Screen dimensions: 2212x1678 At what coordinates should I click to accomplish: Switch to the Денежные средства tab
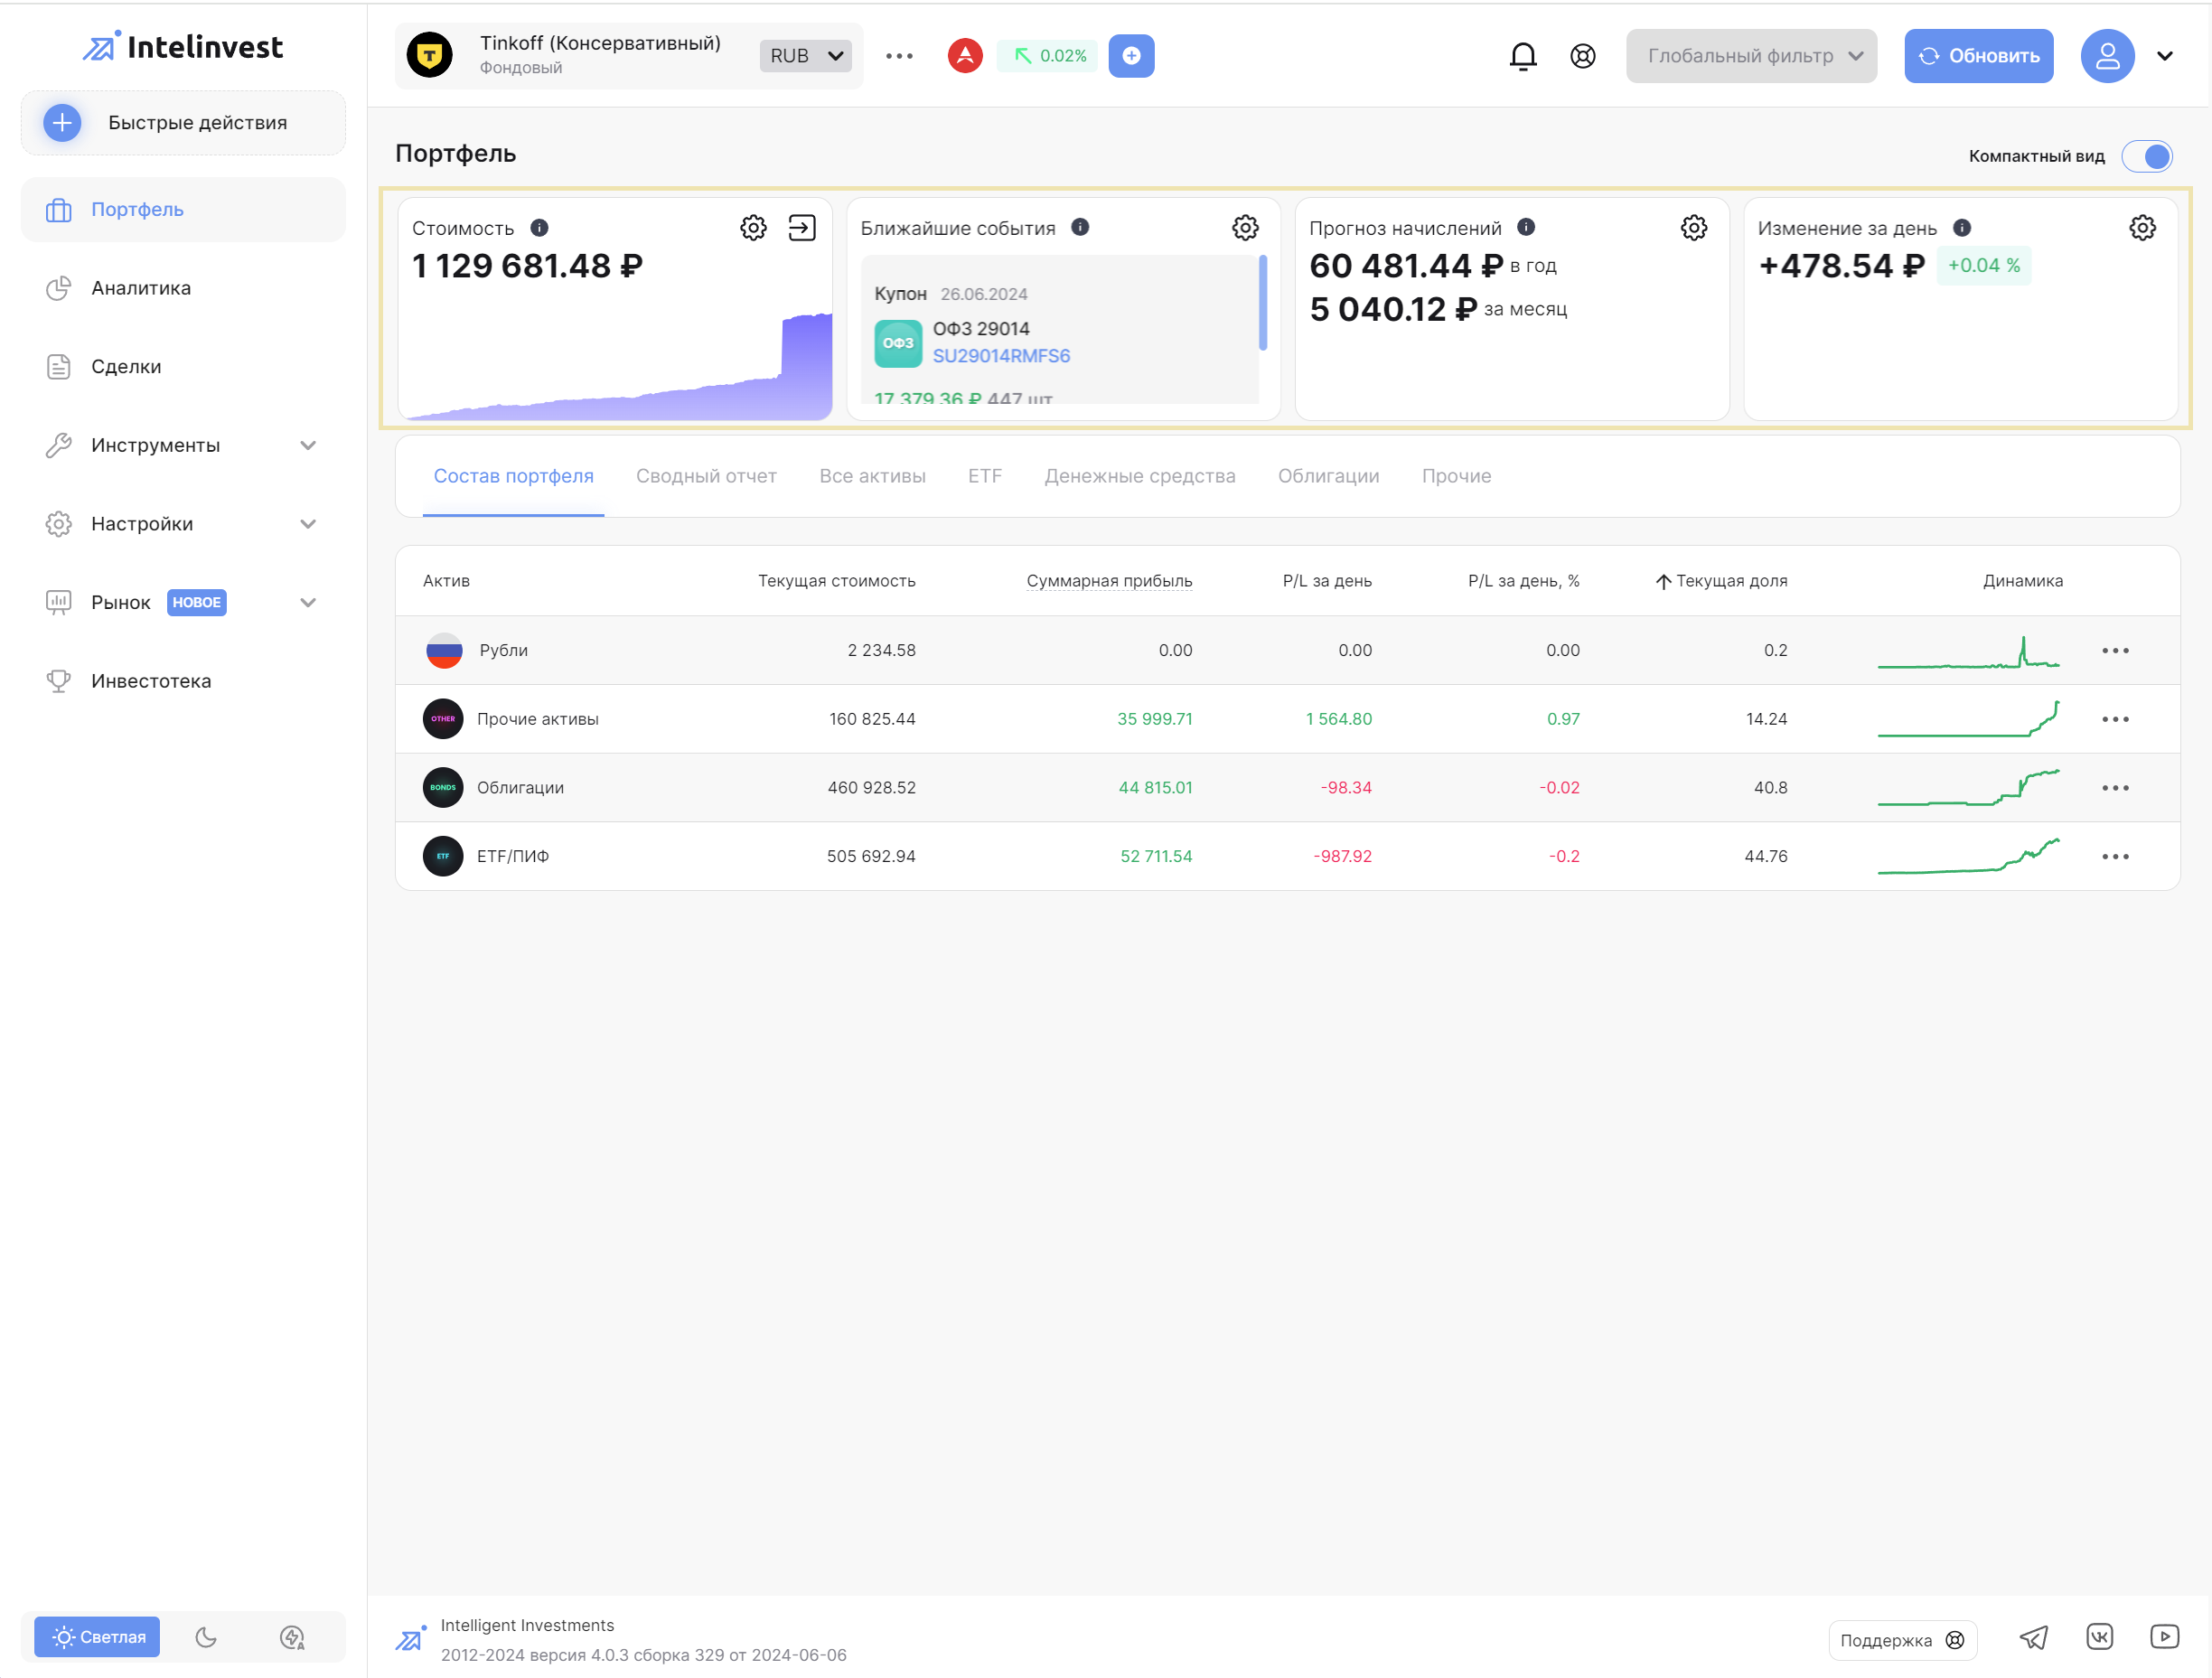pos(1139,476)
